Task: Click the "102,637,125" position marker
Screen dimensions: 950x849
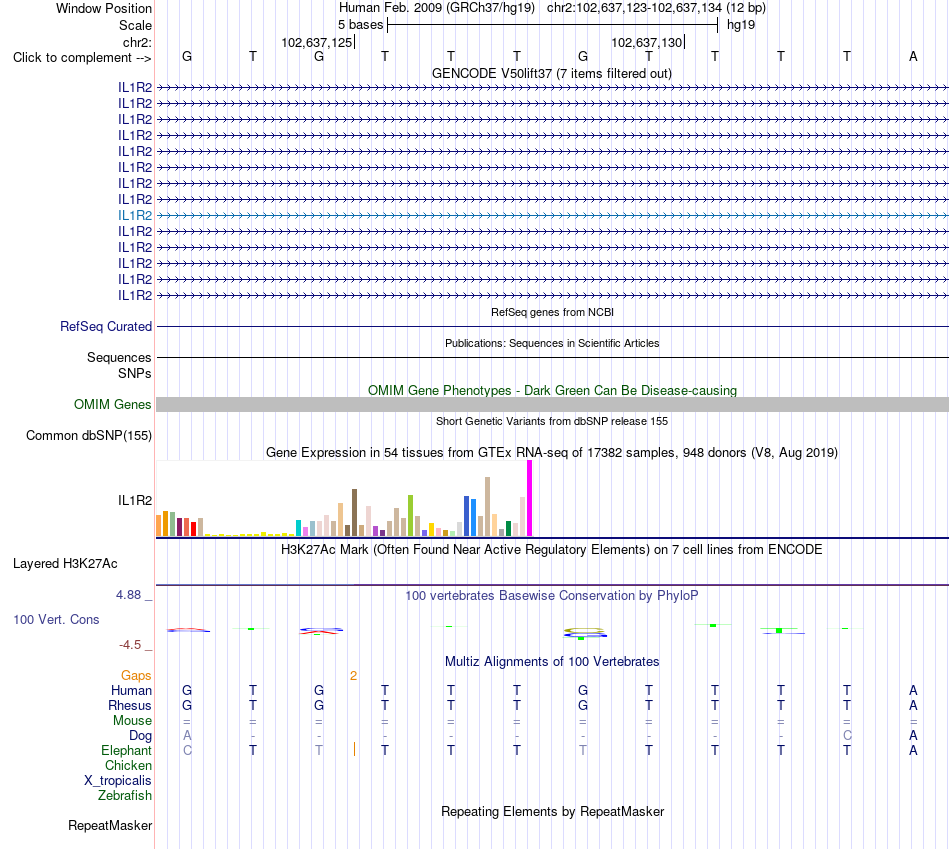Action: click(317, 43)
